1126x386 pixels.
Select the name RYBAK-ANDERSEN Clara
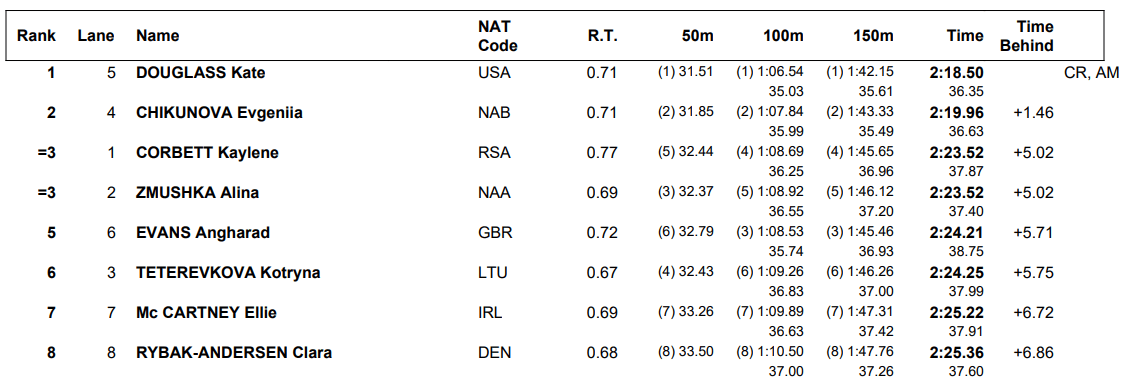pos(233,353)
